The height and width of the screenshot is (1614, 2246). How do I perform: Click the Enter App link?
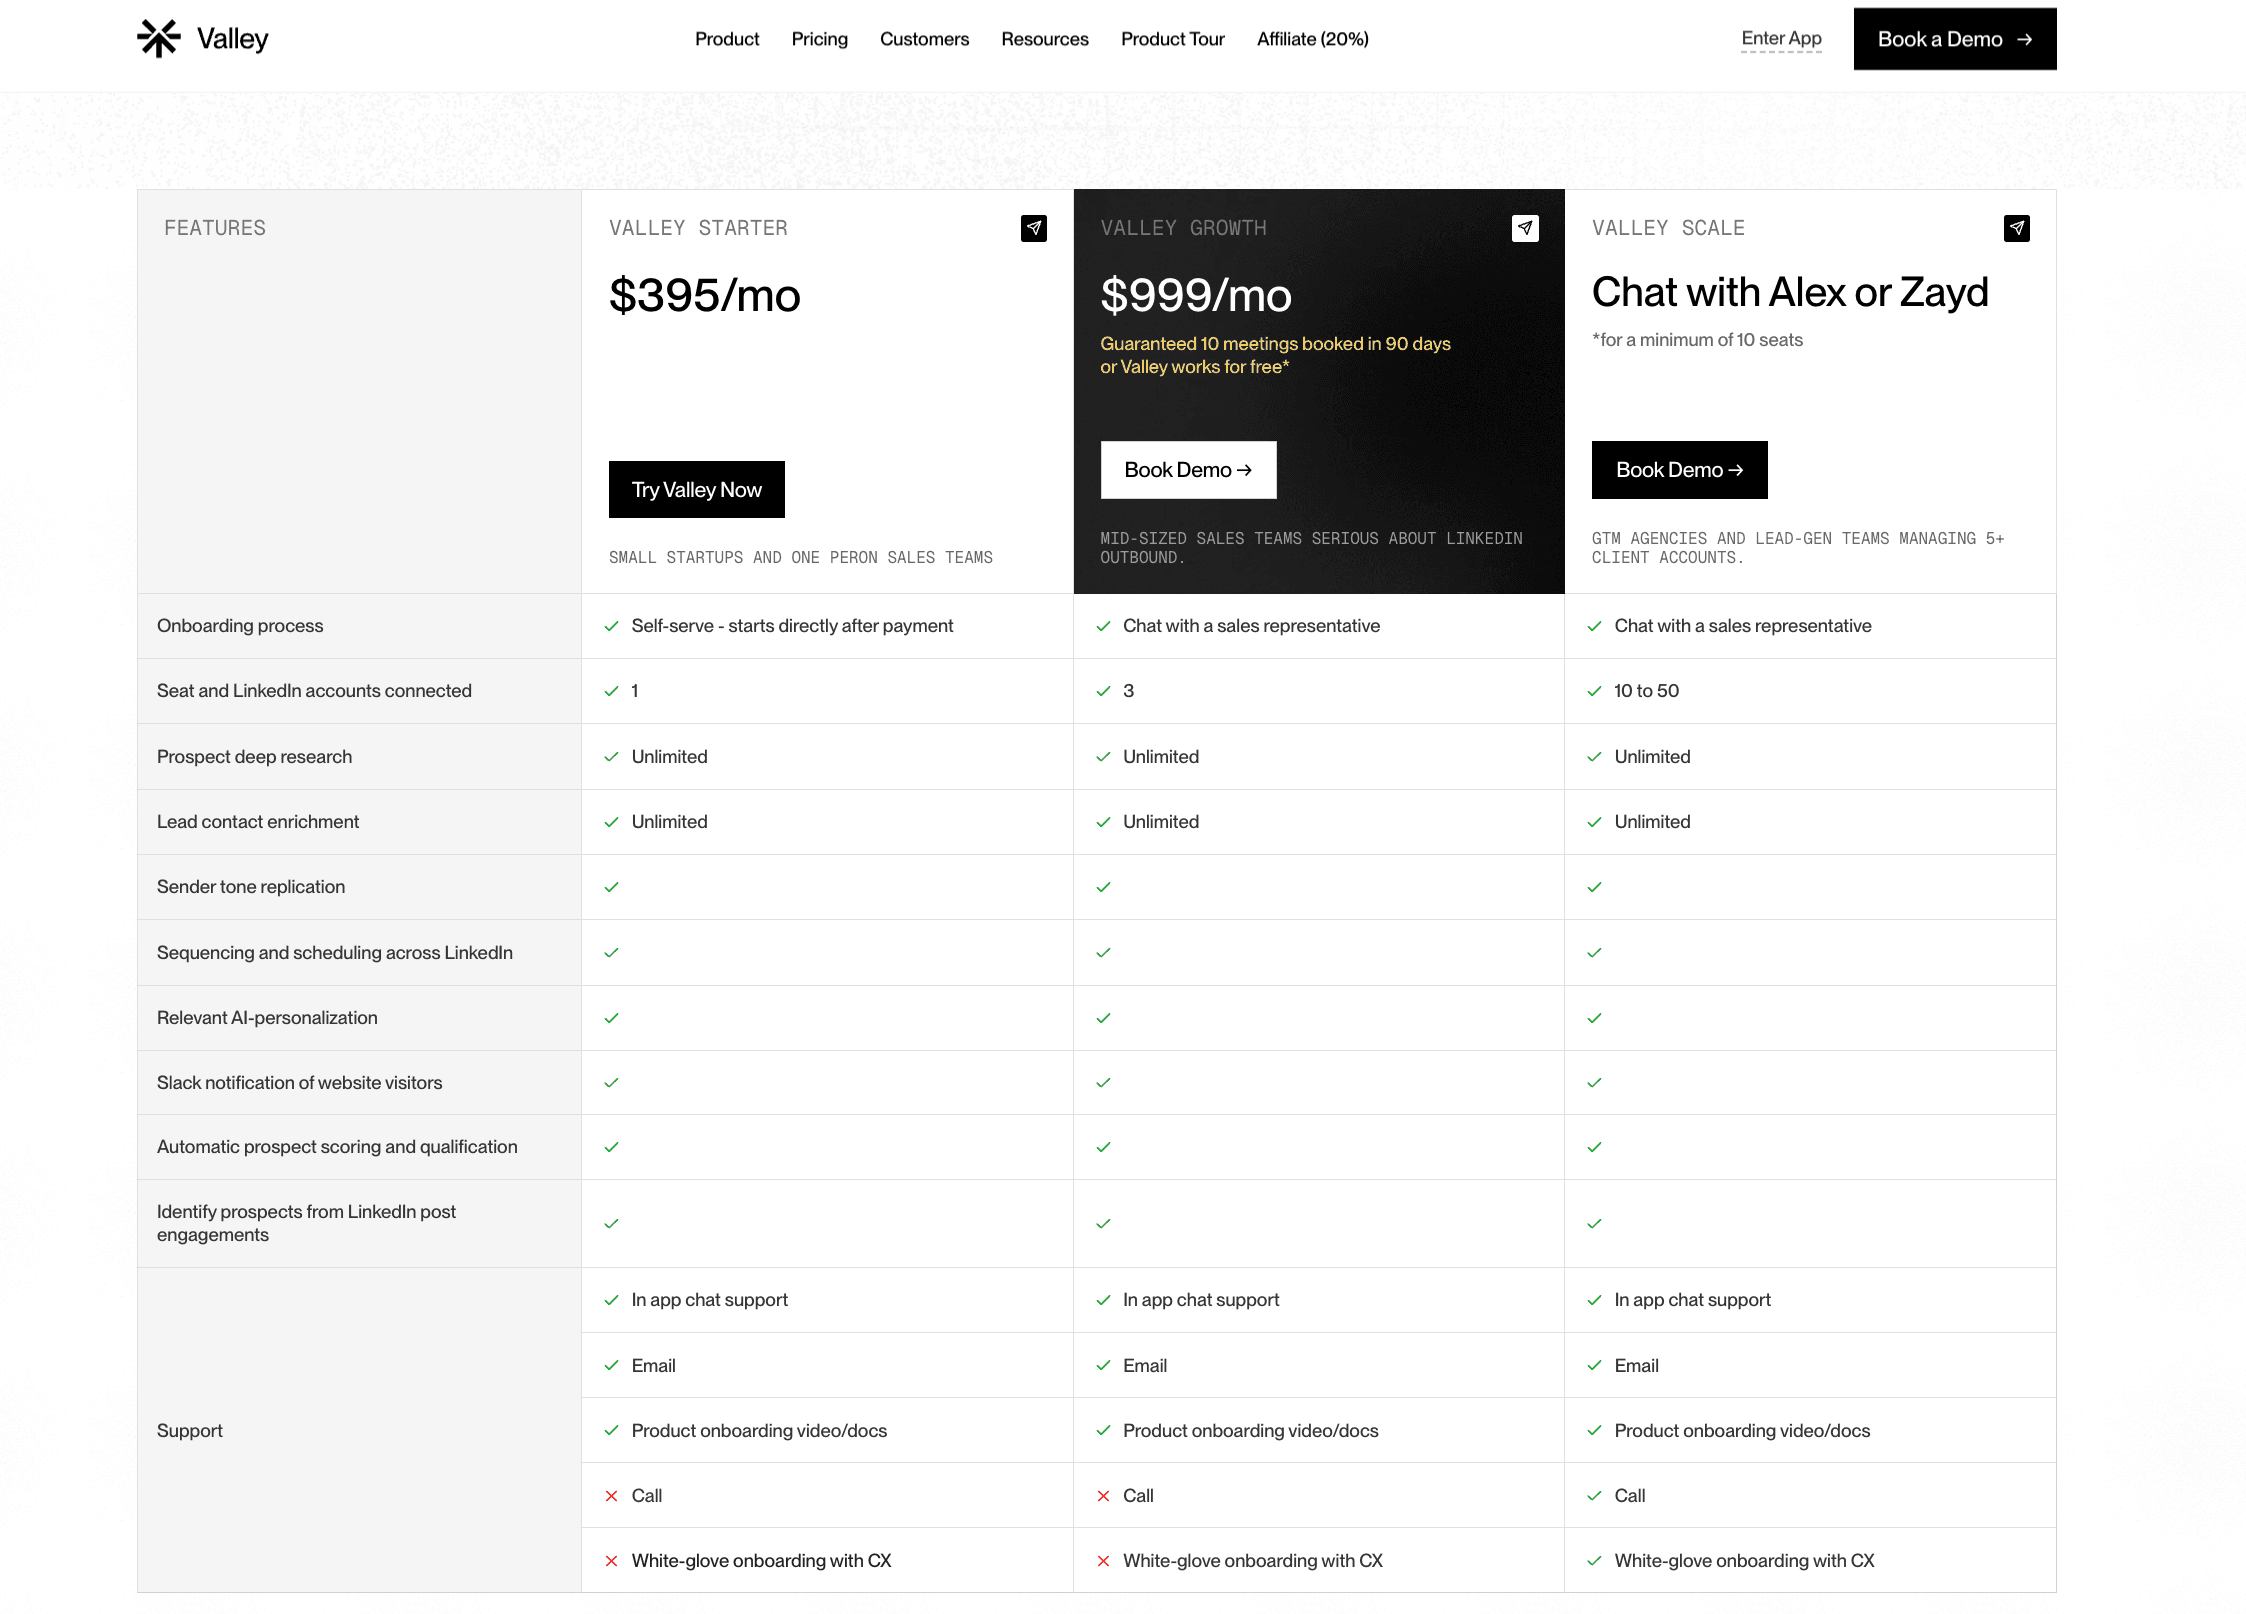tap(1781, 39)
